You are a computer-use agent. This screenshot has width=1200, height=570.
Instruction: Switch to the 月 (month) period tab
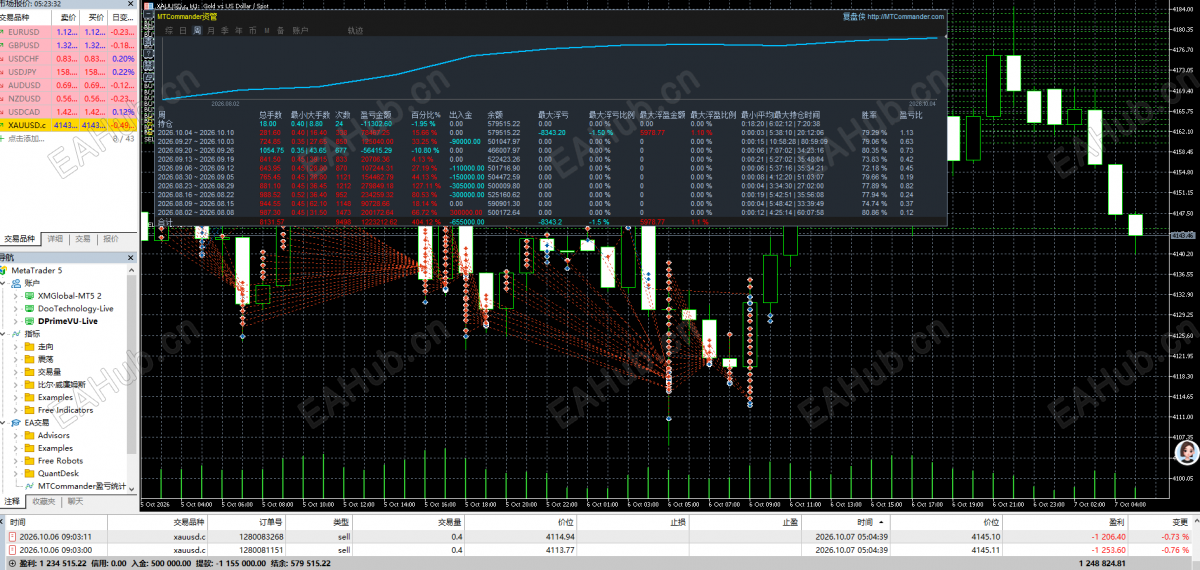coord(211,31)
